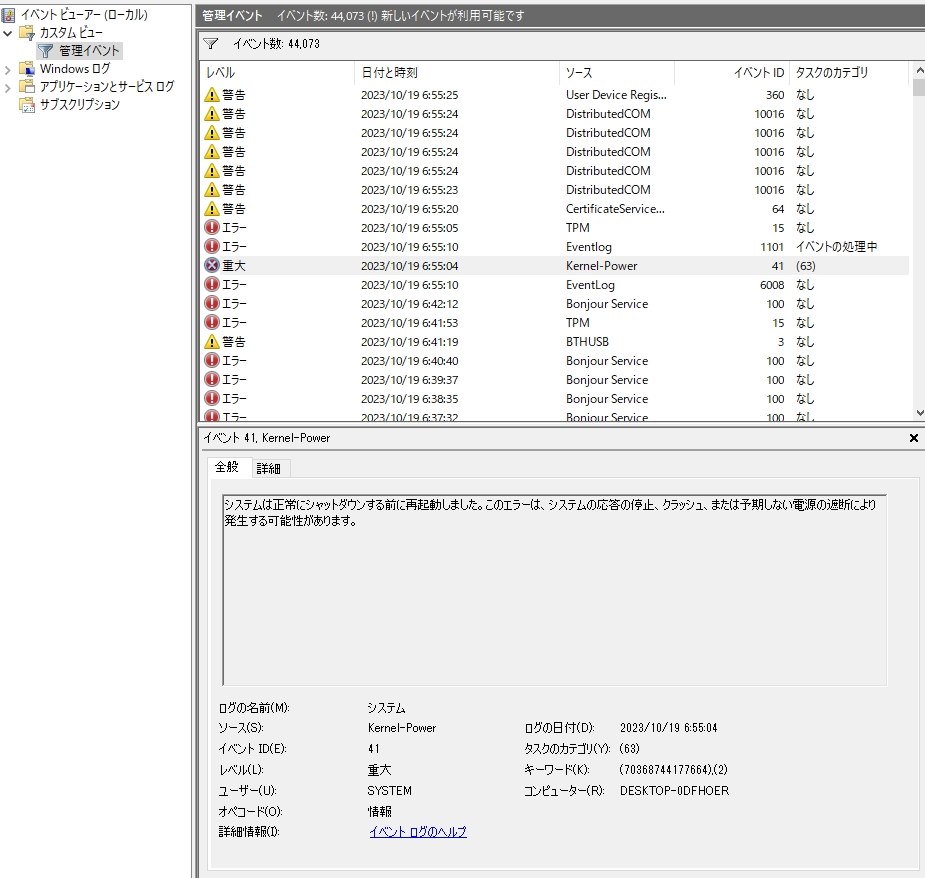Click error icon of EventLog 6008 event

[212, 284]
